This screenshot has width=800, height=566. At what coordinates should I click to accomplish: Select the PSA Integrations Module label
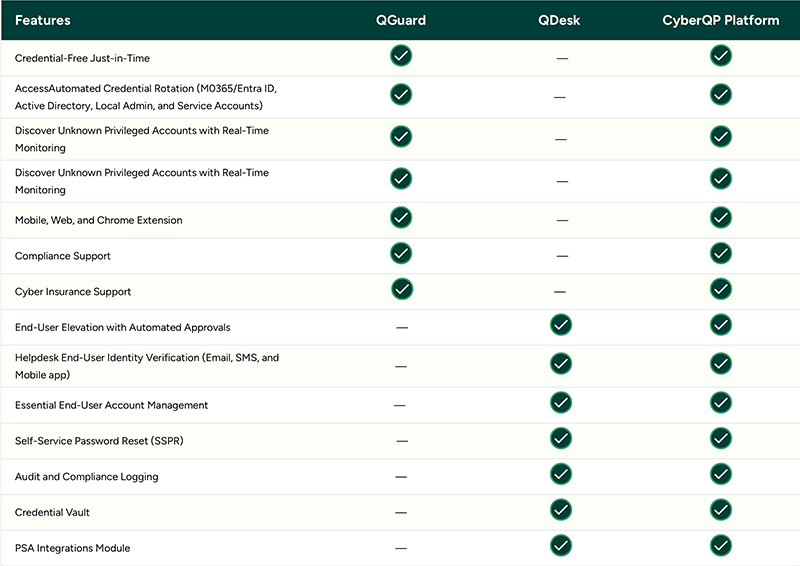tap(72, 548)
